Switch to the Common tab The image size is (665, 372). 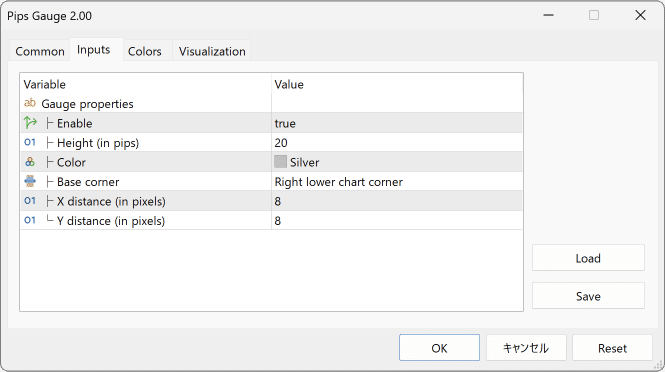point(40,51)
